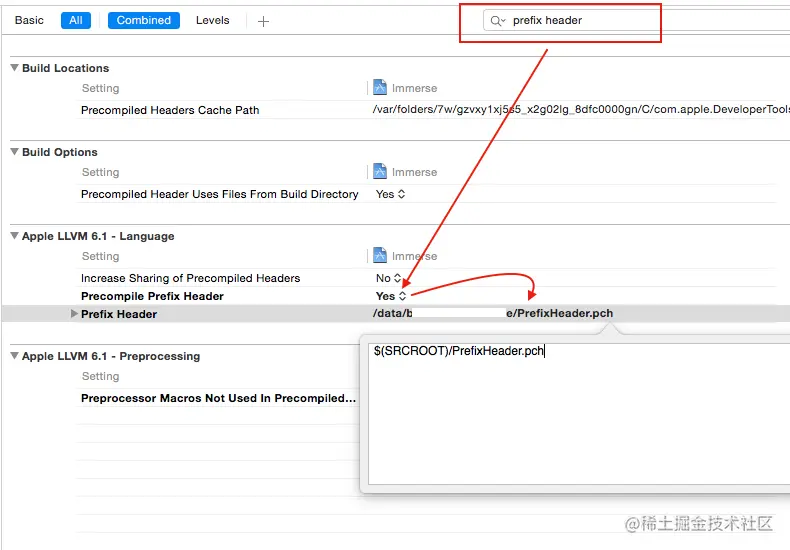Collapse the Build Options section

pyautogui.click(x=15, y=152)
